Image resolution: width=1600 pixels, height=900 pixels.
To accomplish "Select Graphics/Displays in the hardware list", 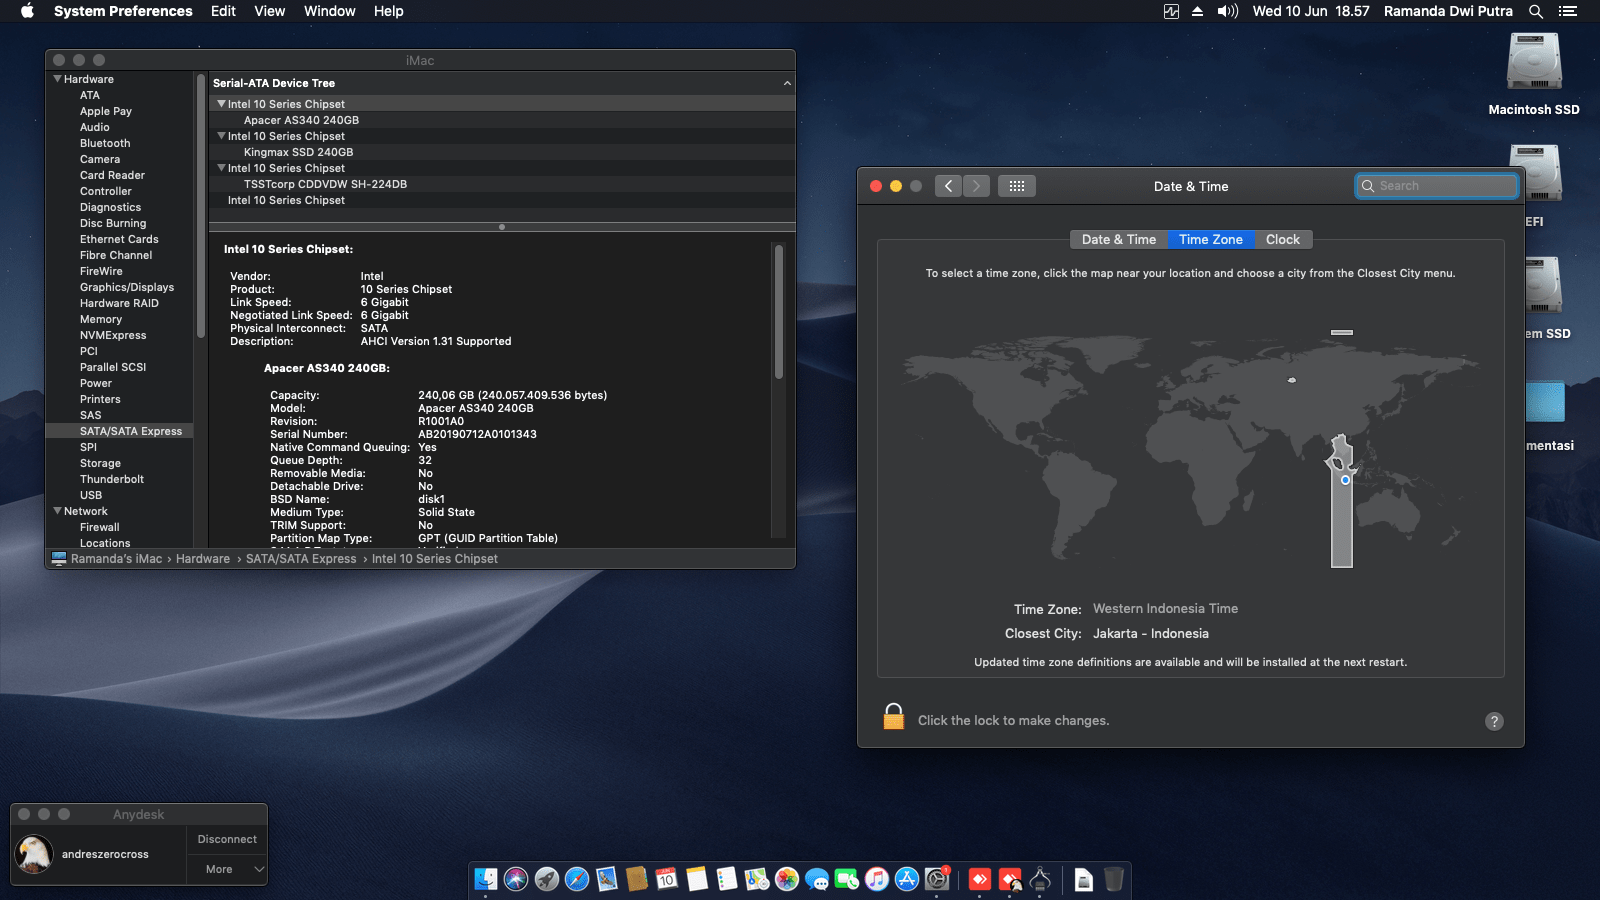I will [x=127, y=287].
